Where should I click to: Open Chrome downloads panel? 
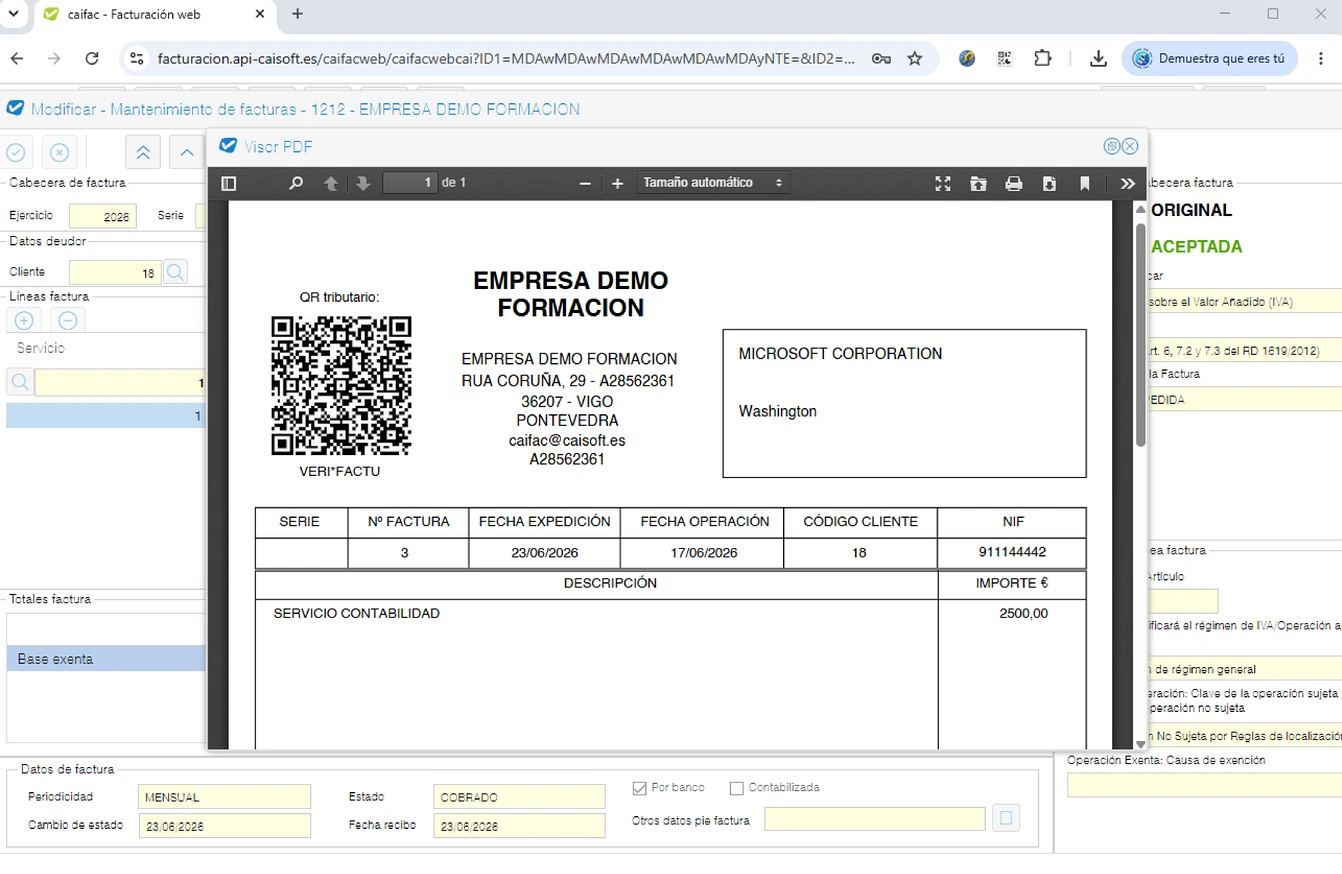pyautogui.click(x=1098, y=58)
